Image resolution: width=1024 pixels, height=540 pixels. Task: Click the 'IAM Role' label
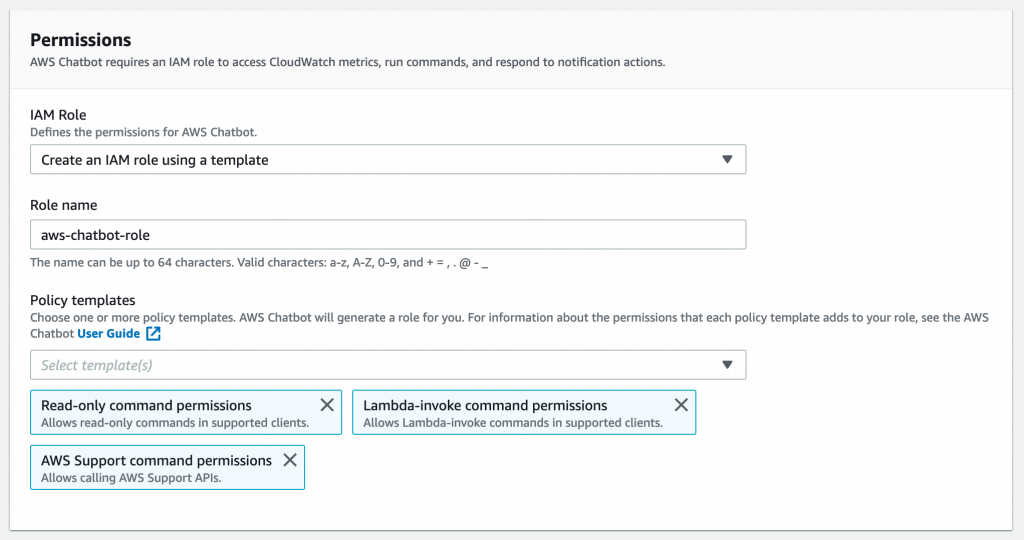[x=58, y=115]
